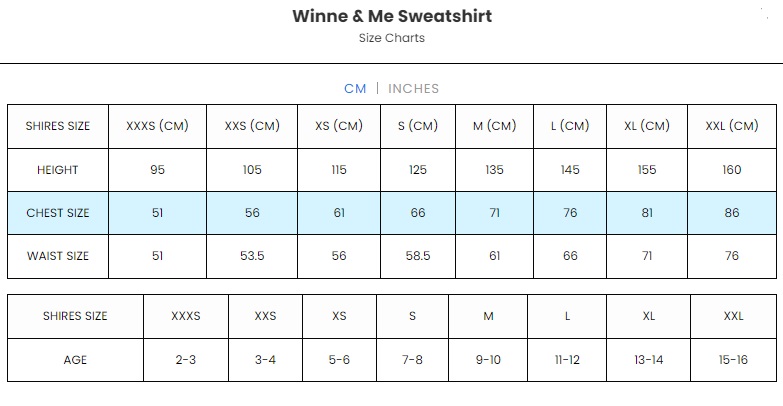The image size is (783, 406).
Task: Click age range 15-16 cell
Action: (x=733, y=360)
